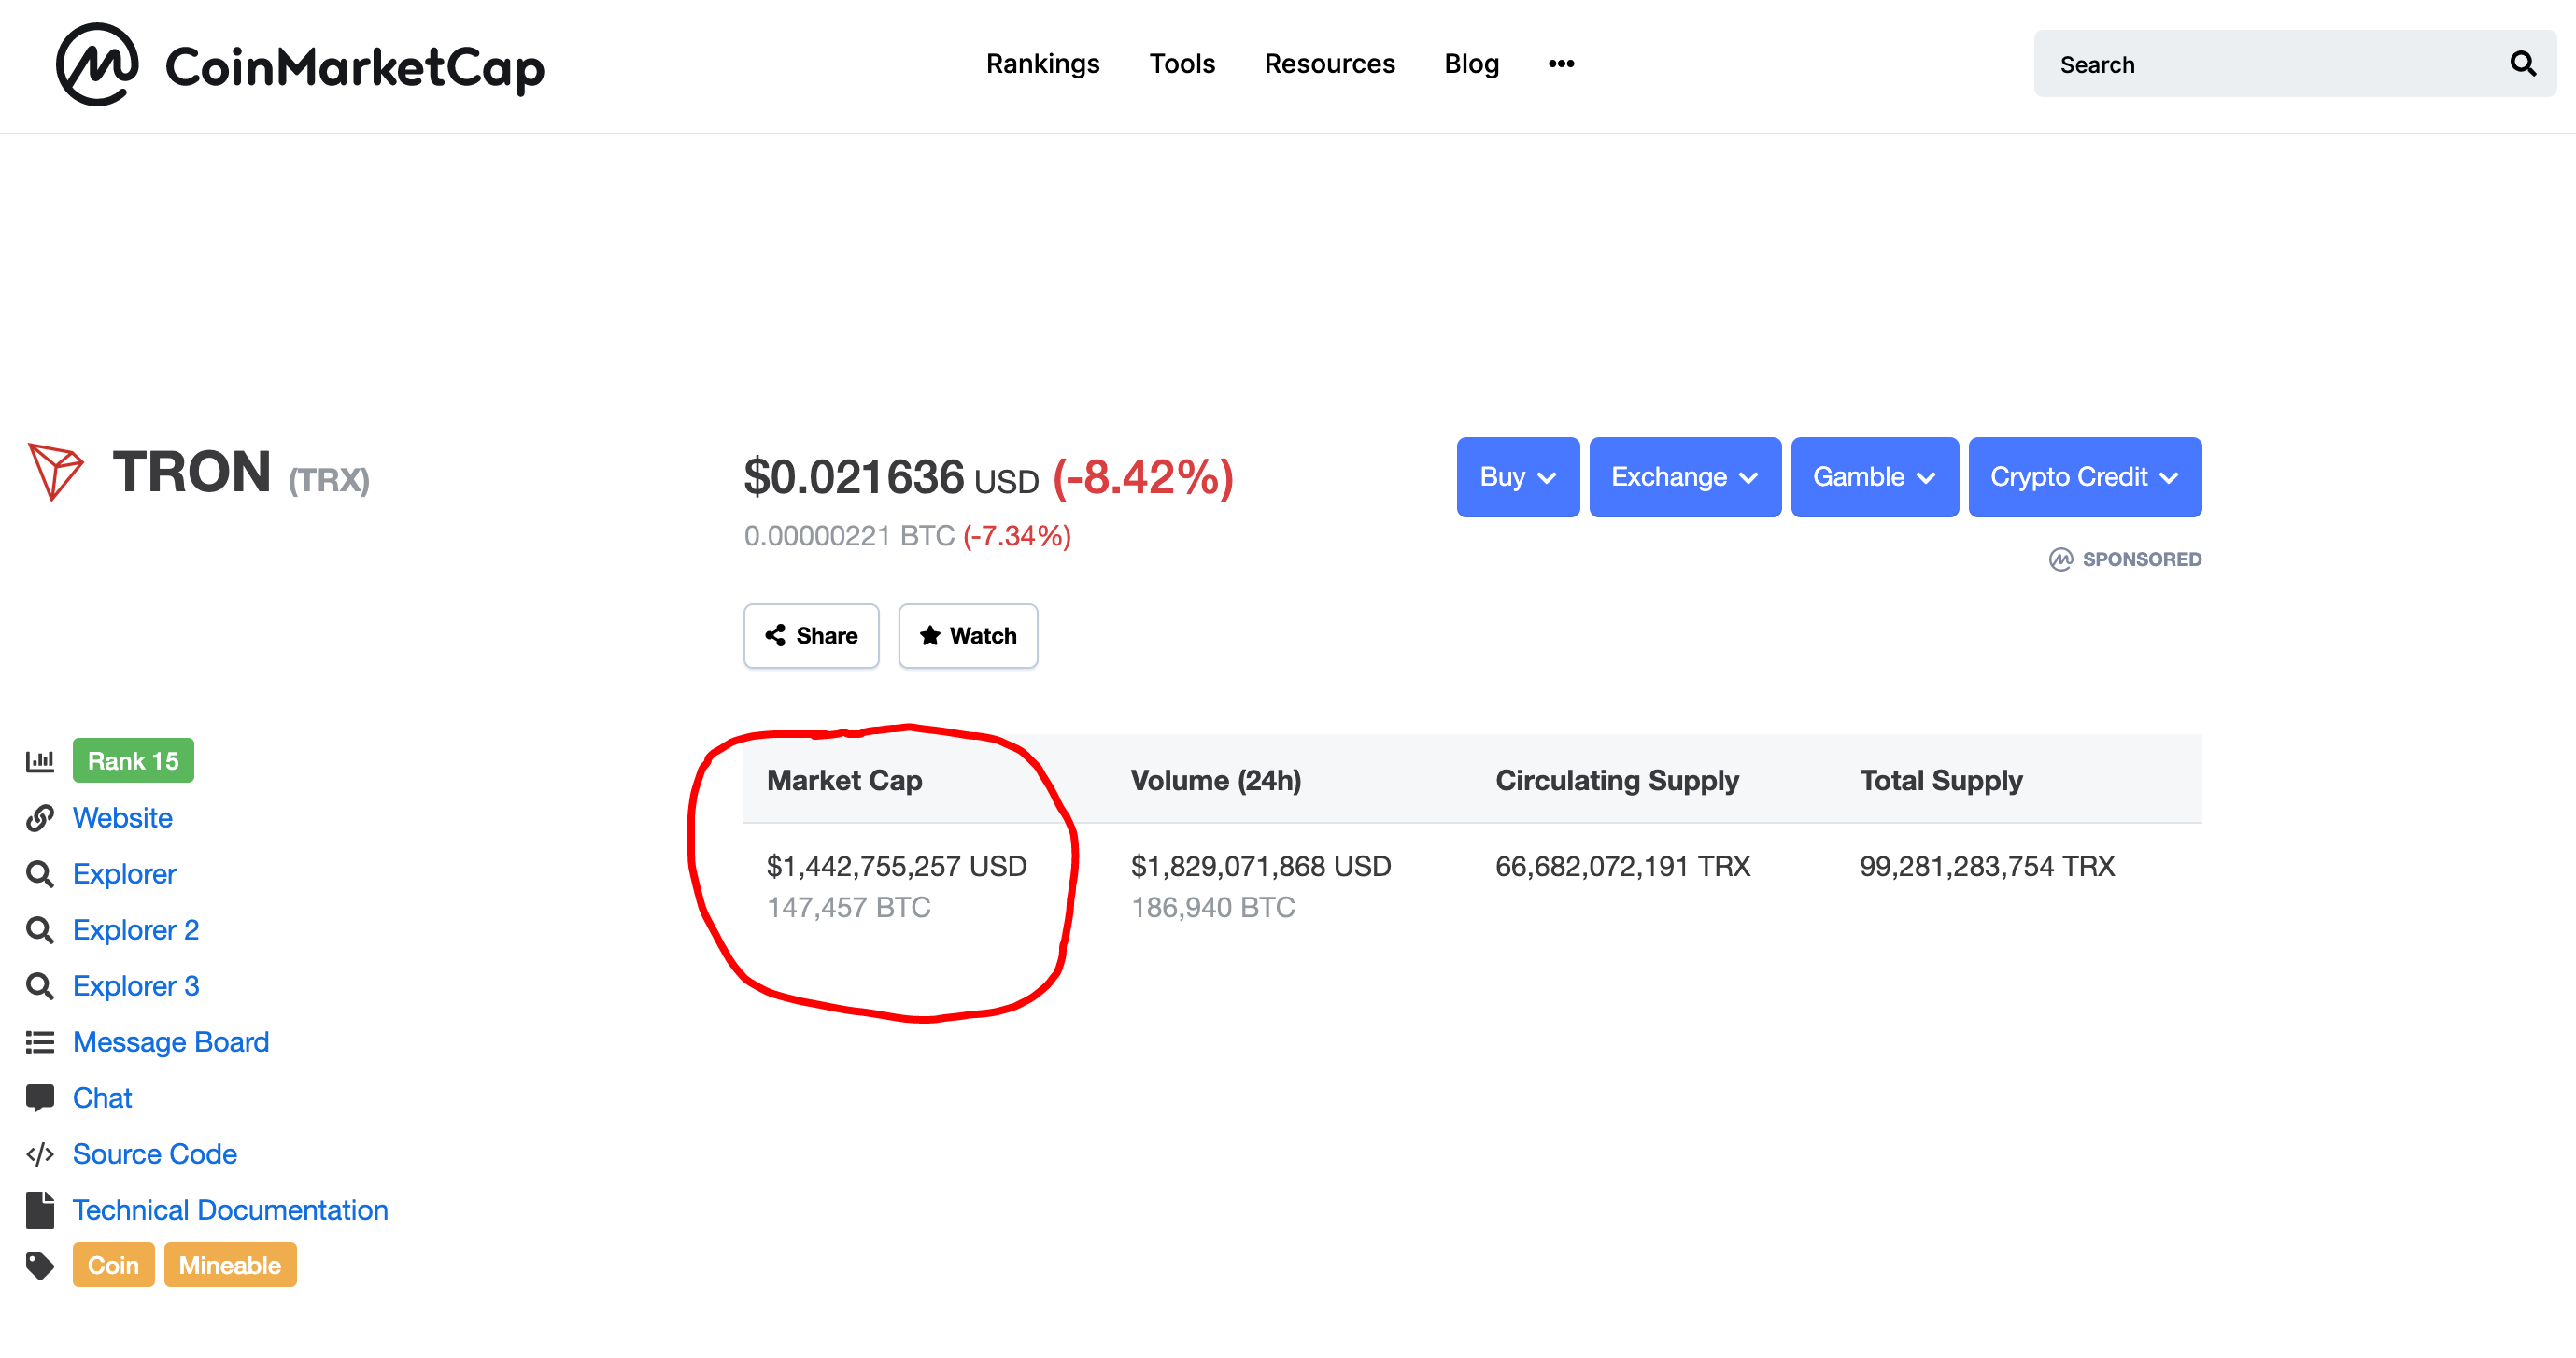Open the Tools menu item

[x=1181, y=64]
